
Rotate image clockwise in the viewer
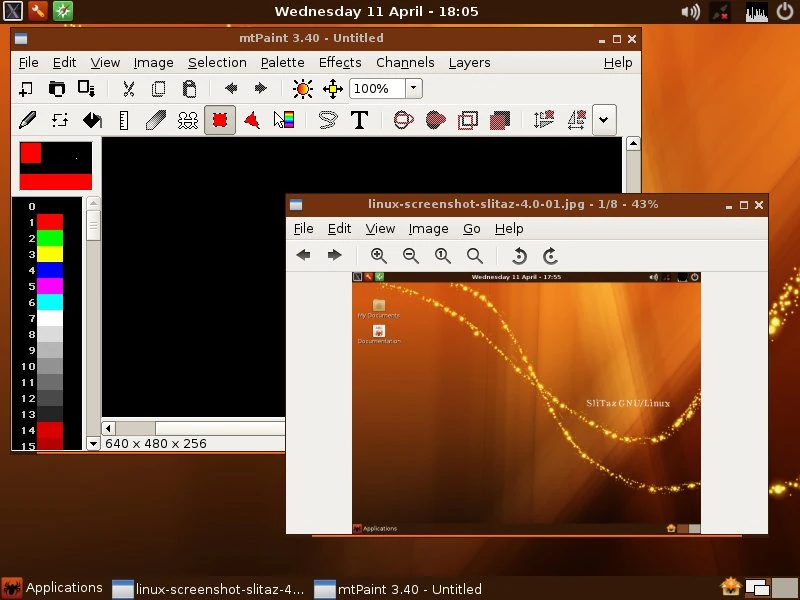coord(550,255)
